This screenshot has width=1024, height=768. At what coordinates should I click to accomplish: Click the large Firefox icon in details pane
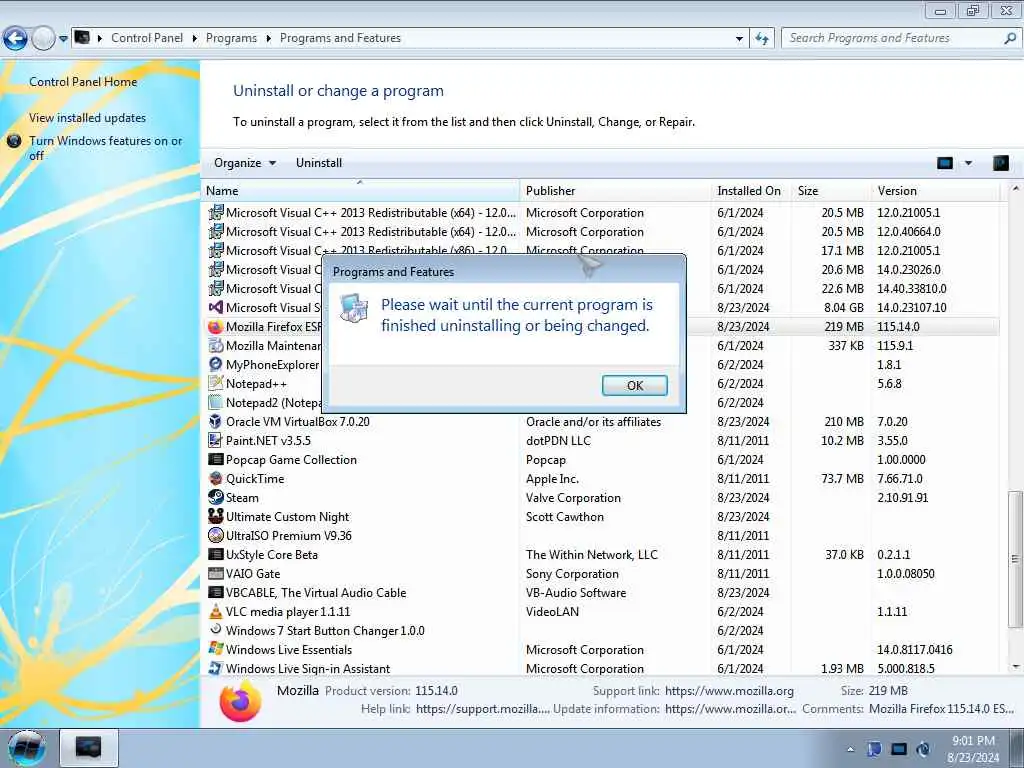(x=240, y=701)
